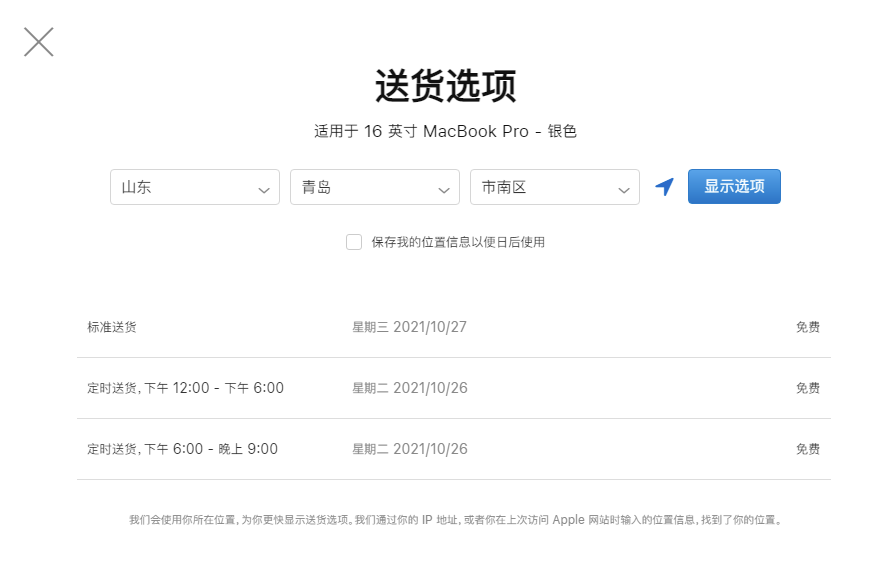Click the 16 英寸 MacBook Pro subtitle
Image resolution: width=892 pixels, height=563 pixels.
[x=445, y=131]
